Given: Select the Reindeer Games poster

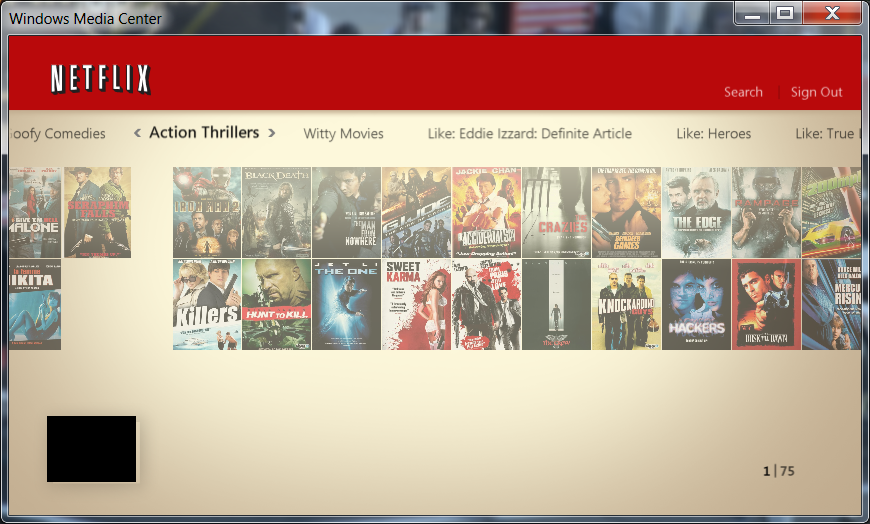Looking at the screenshot, I should click(x=626, y=212).
